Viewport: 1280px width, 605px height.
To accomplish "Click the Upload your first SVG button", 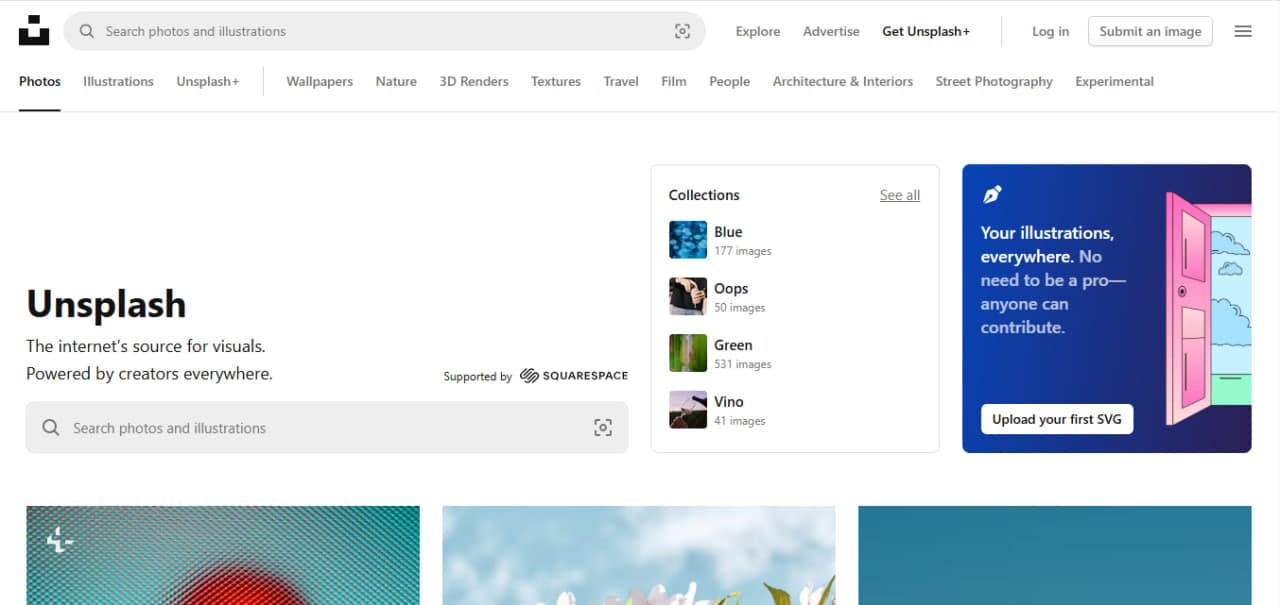I will point(1057,419).
